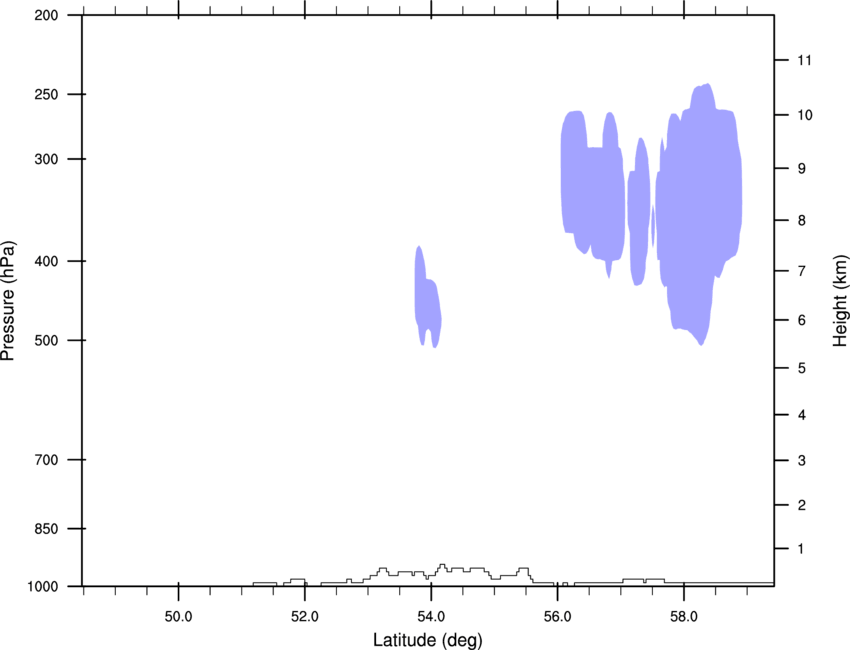Click the 1000 pressure tick label
850x650 pixels.
pos(42,587)
